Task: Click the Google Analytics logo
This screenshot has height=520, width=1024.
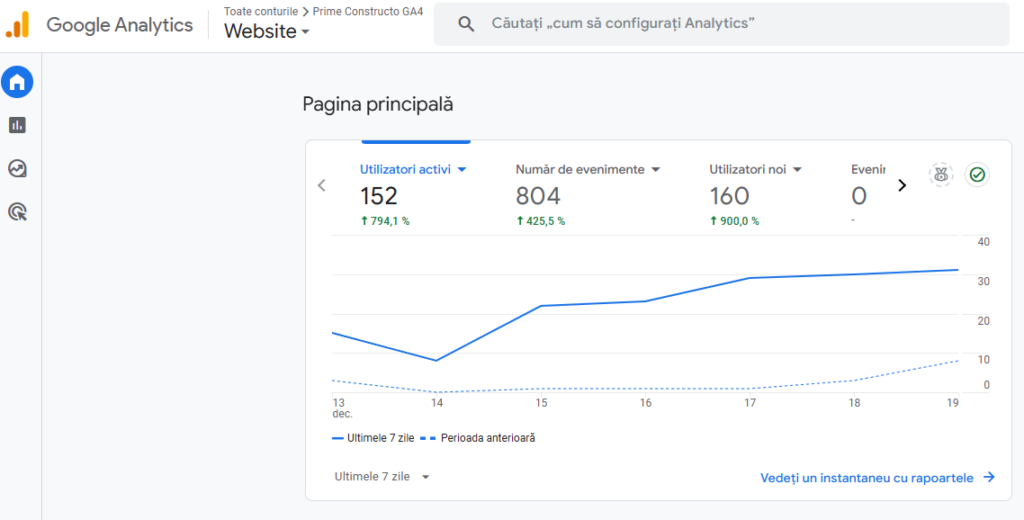Action: (x=18, y=25)
